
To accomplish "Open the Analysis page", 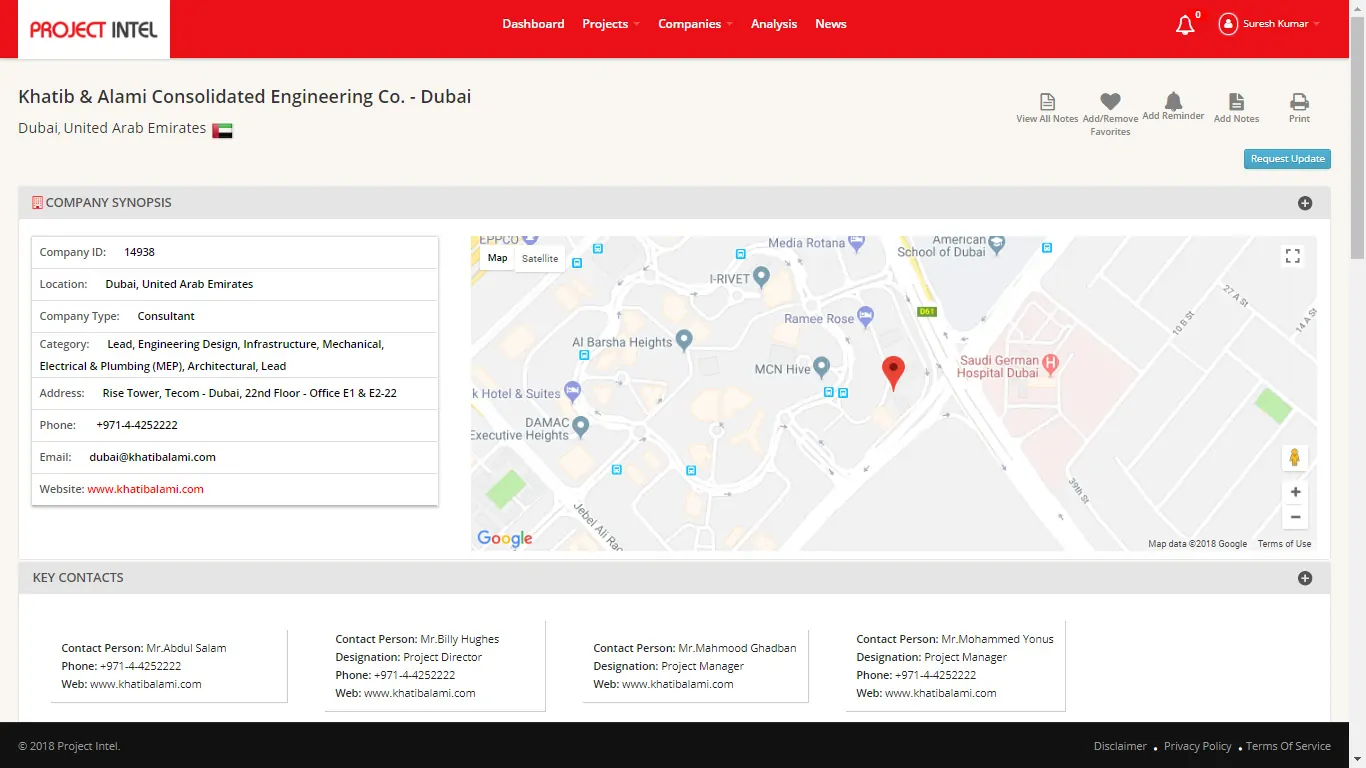I will coord(774,24).
